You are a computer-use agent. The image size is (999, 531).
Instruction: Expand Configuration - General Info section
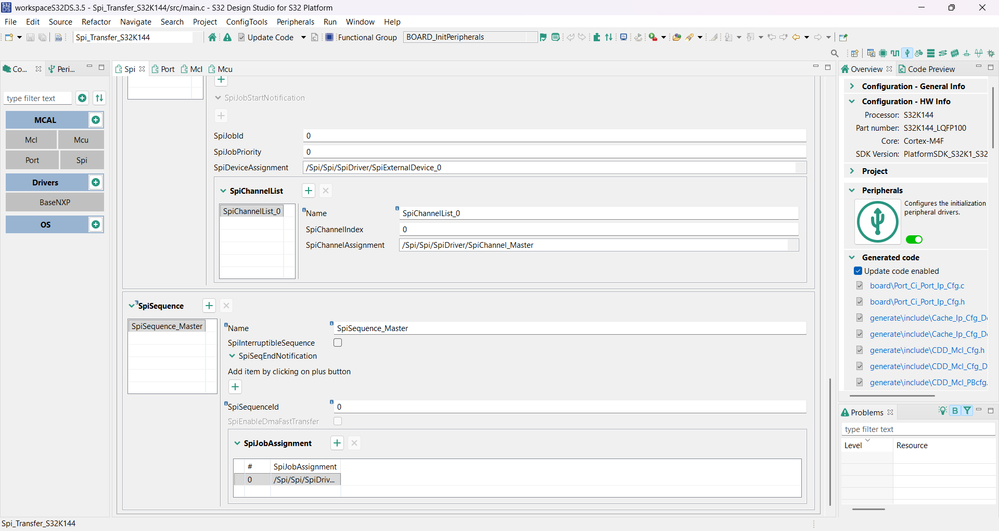tap(852, 86)
